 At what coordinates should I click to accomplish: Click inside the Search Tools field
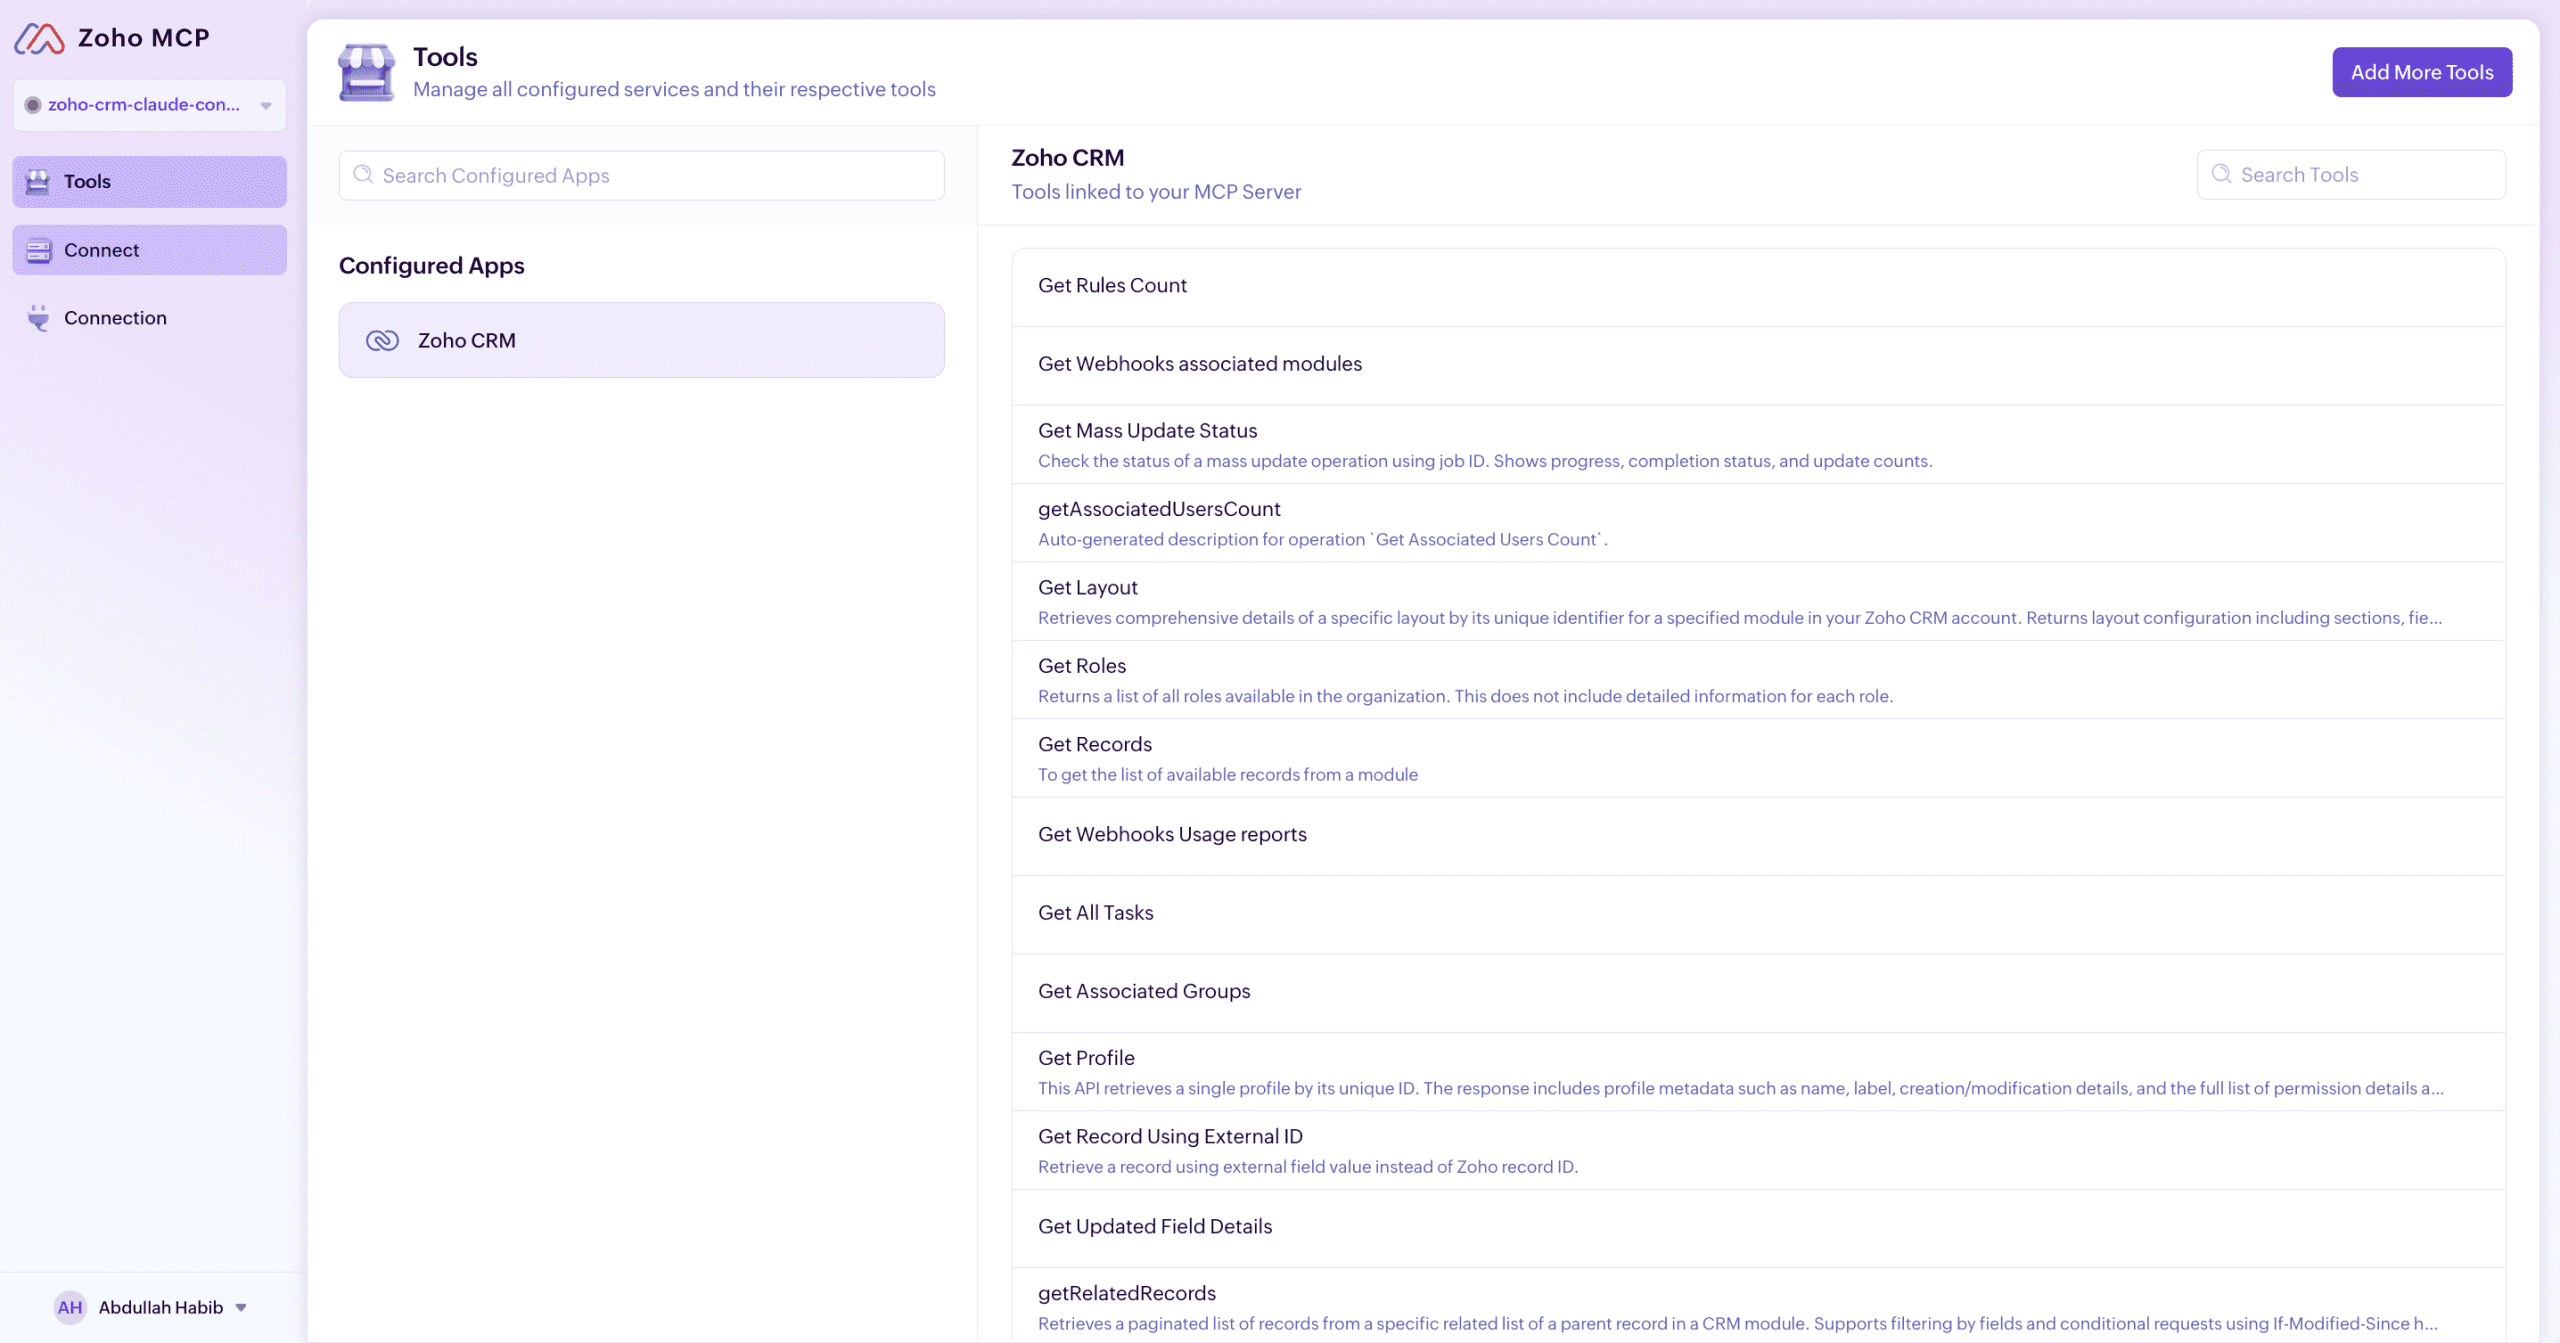tap(2350, 174)
